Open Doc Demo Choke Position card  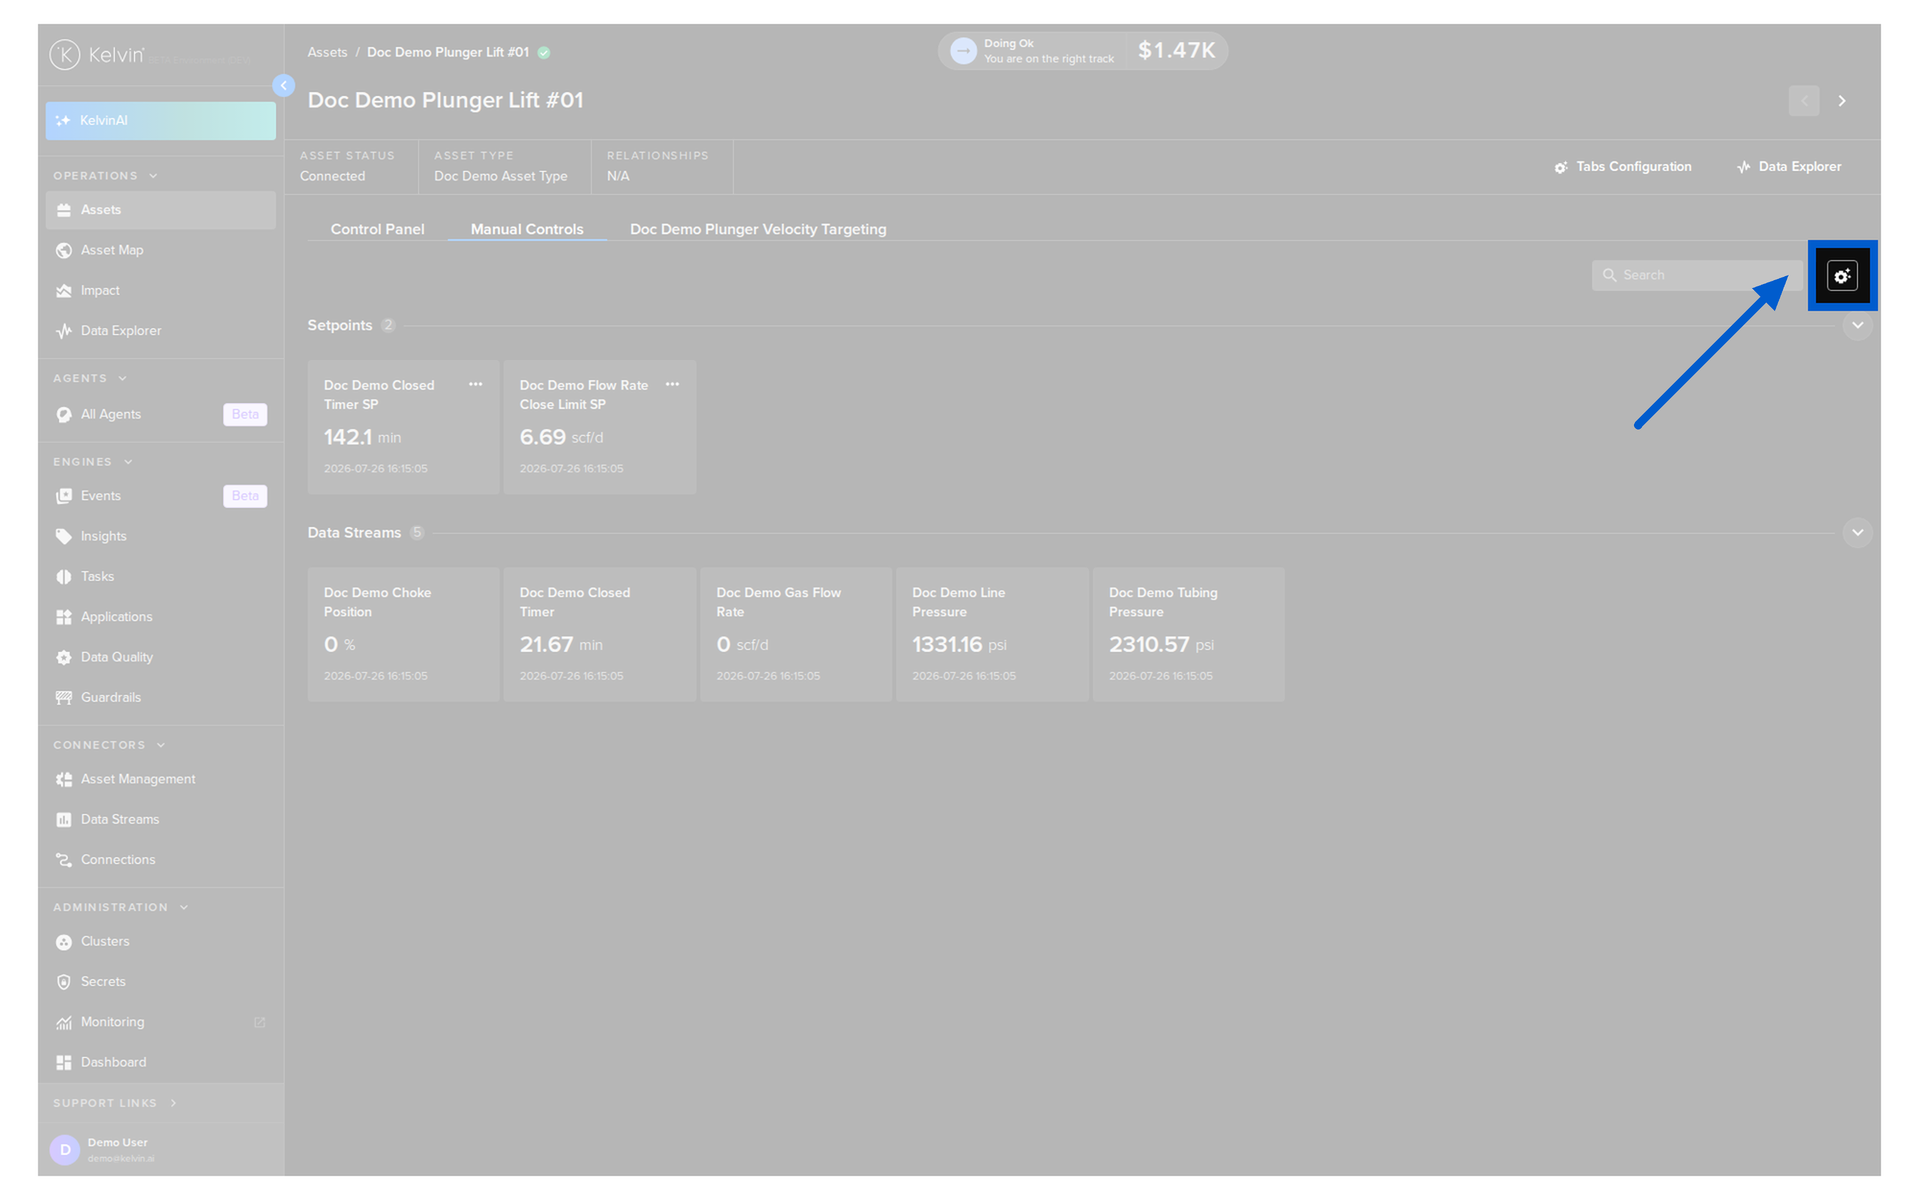click(x=403, y=634)
